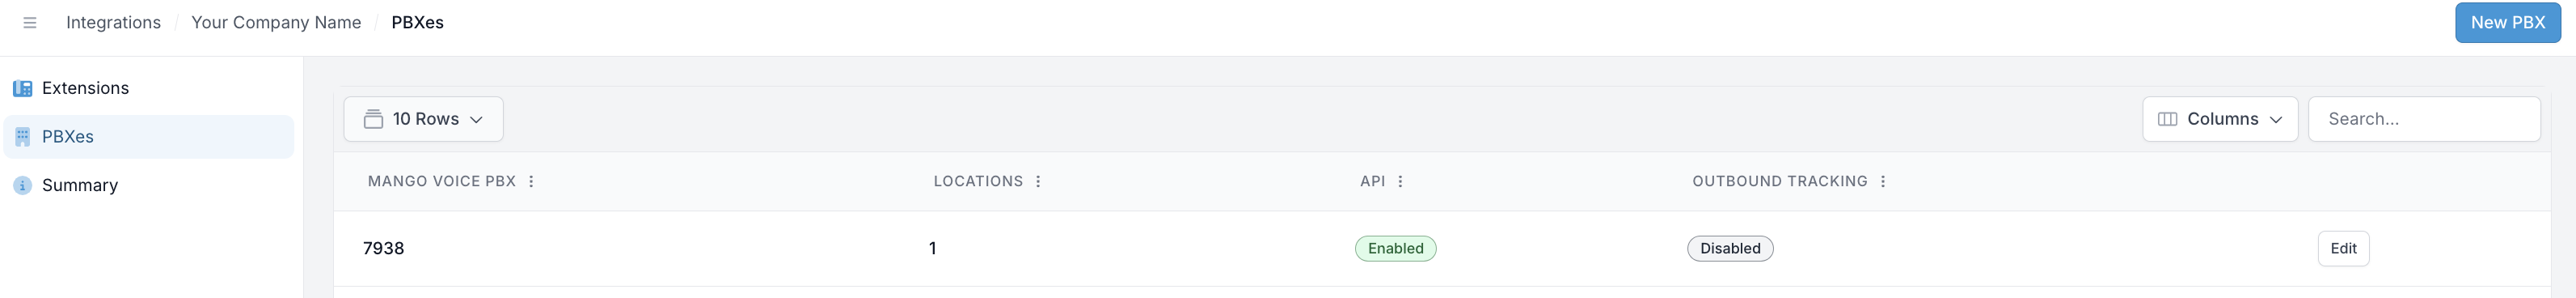
Task: Click the Summary info icon
Action: [x=22, y=185]
